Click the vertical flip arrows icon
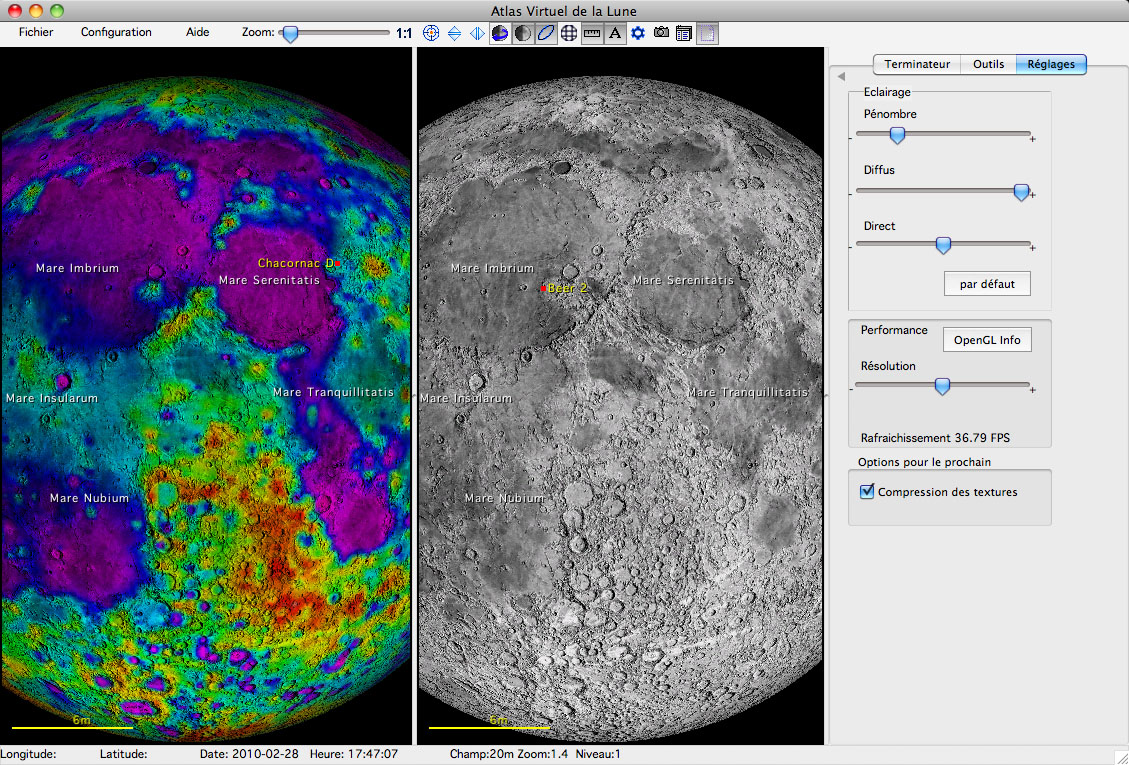The height and width of the screenshot is (765, 1129). click(x=454, y=33)
